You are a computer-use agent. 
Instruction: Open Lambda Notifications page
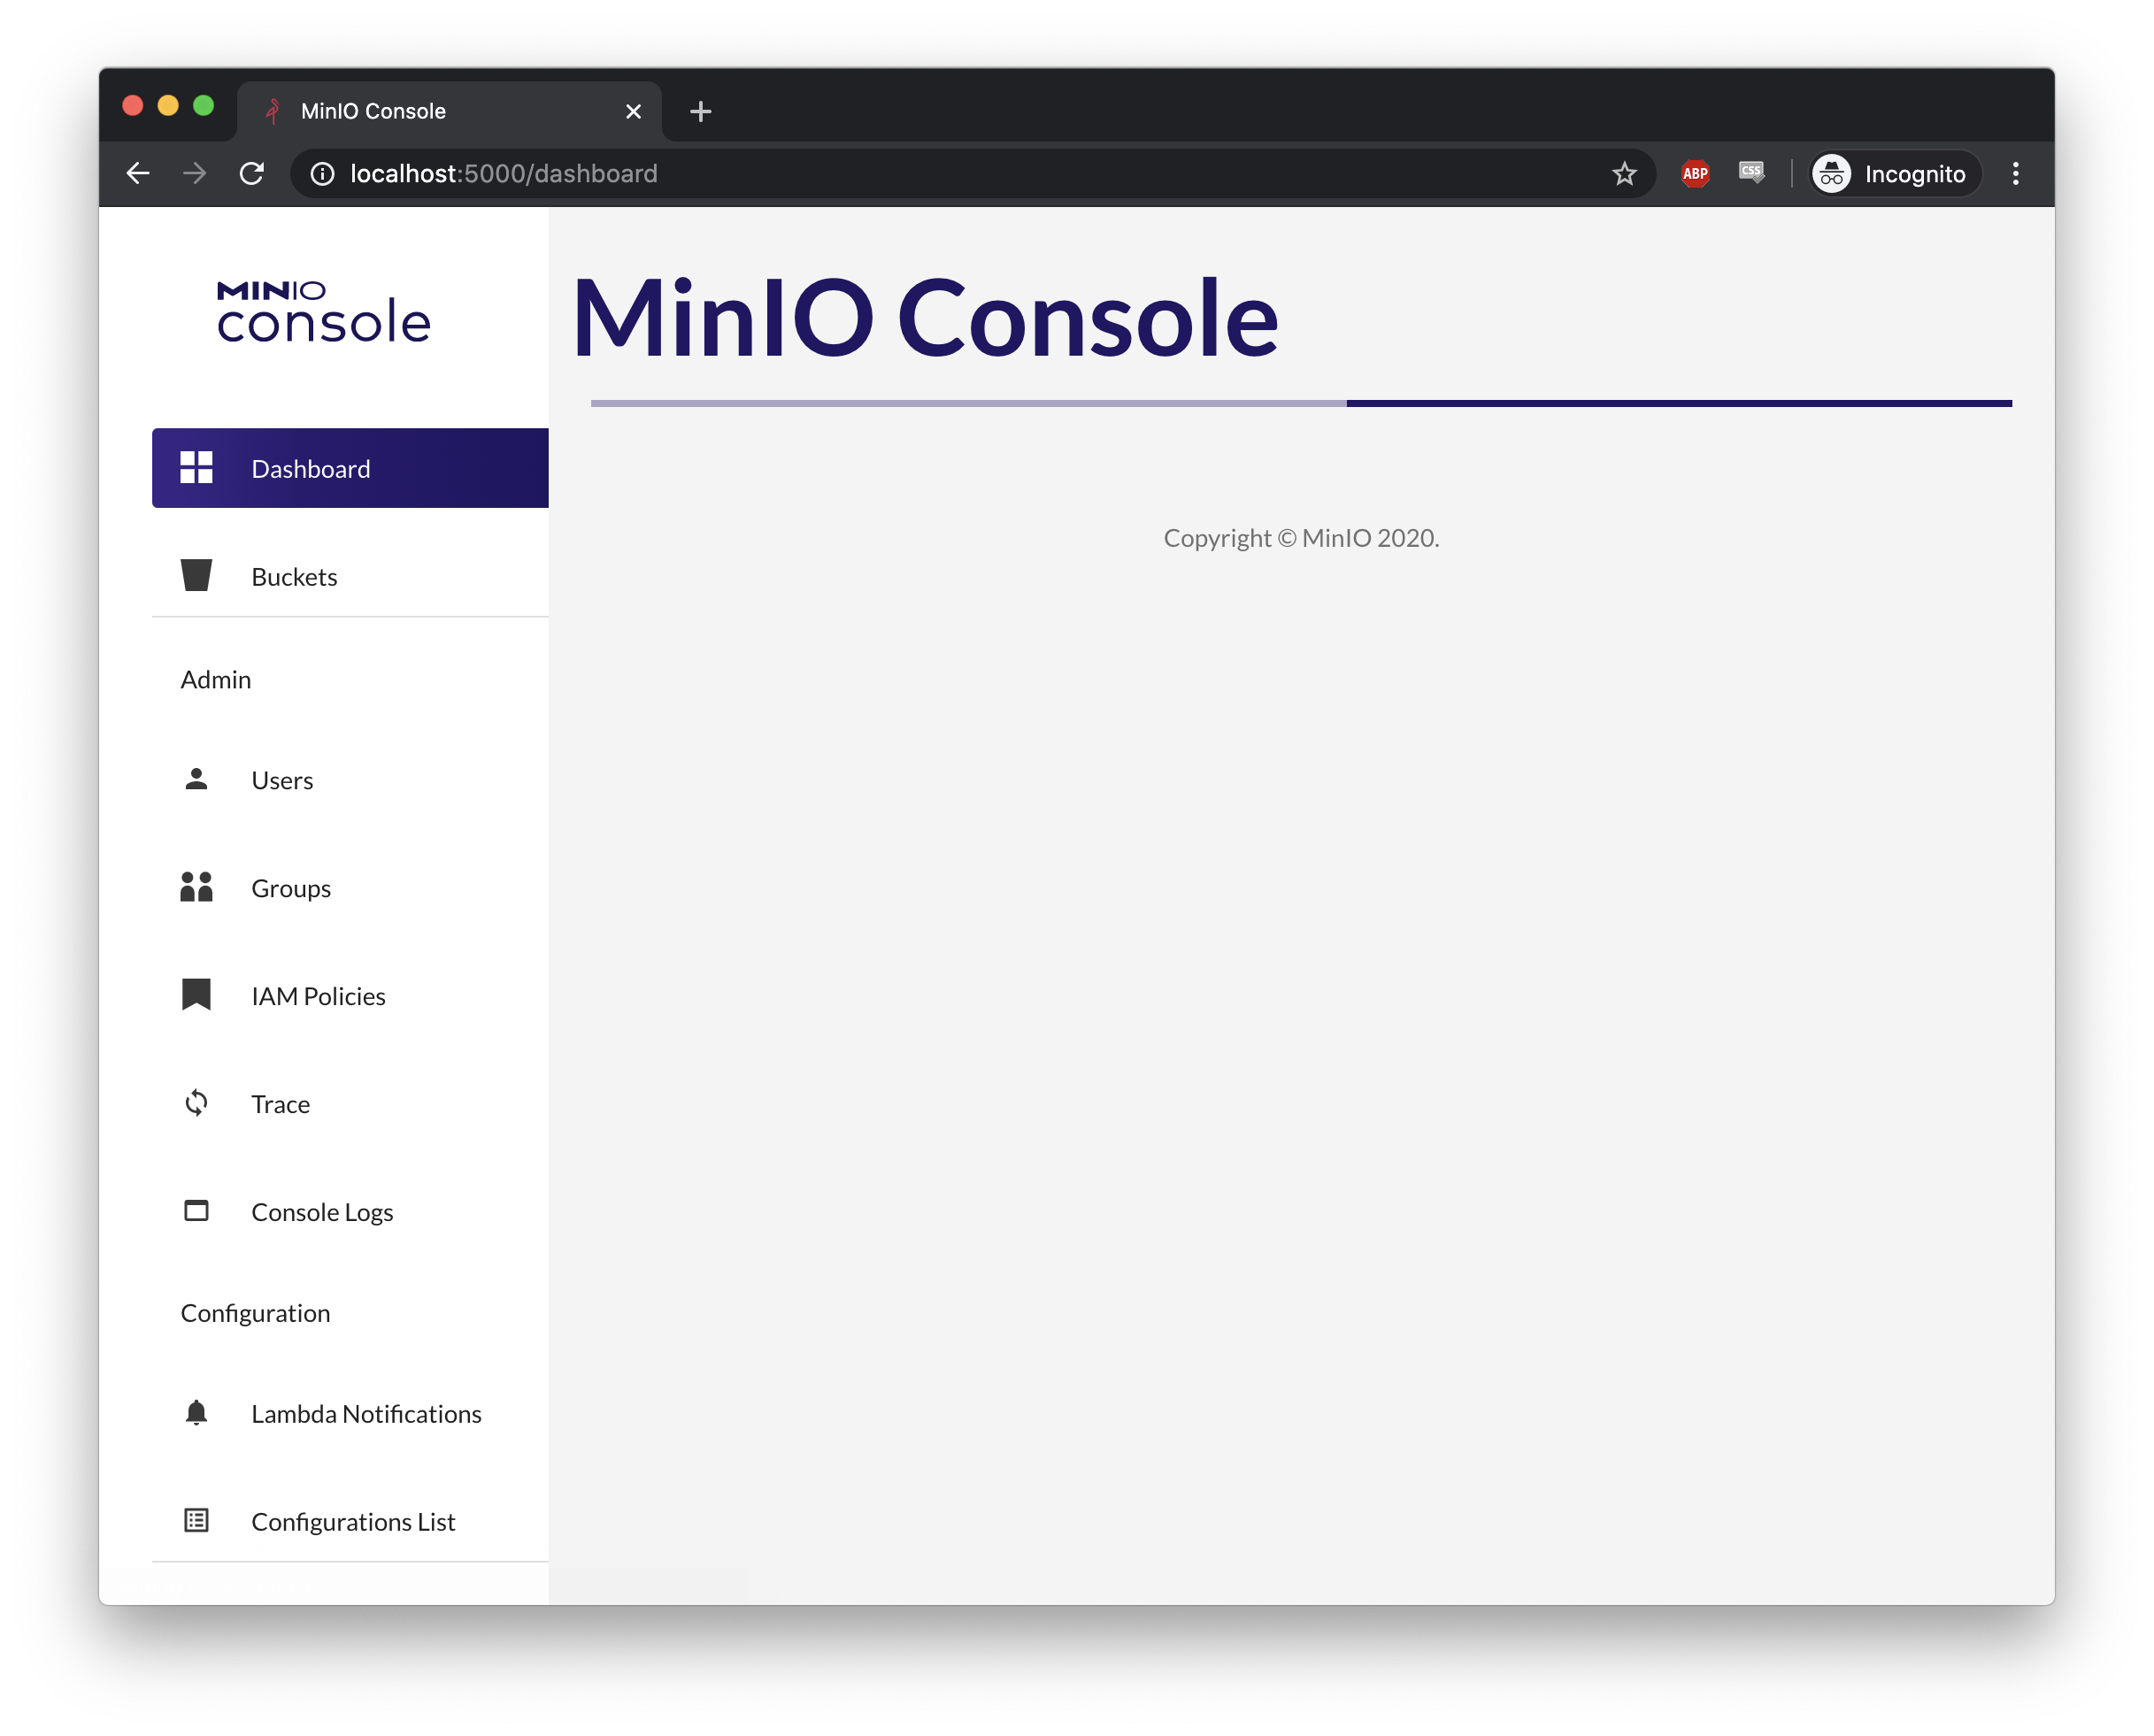click(350, 1412)
